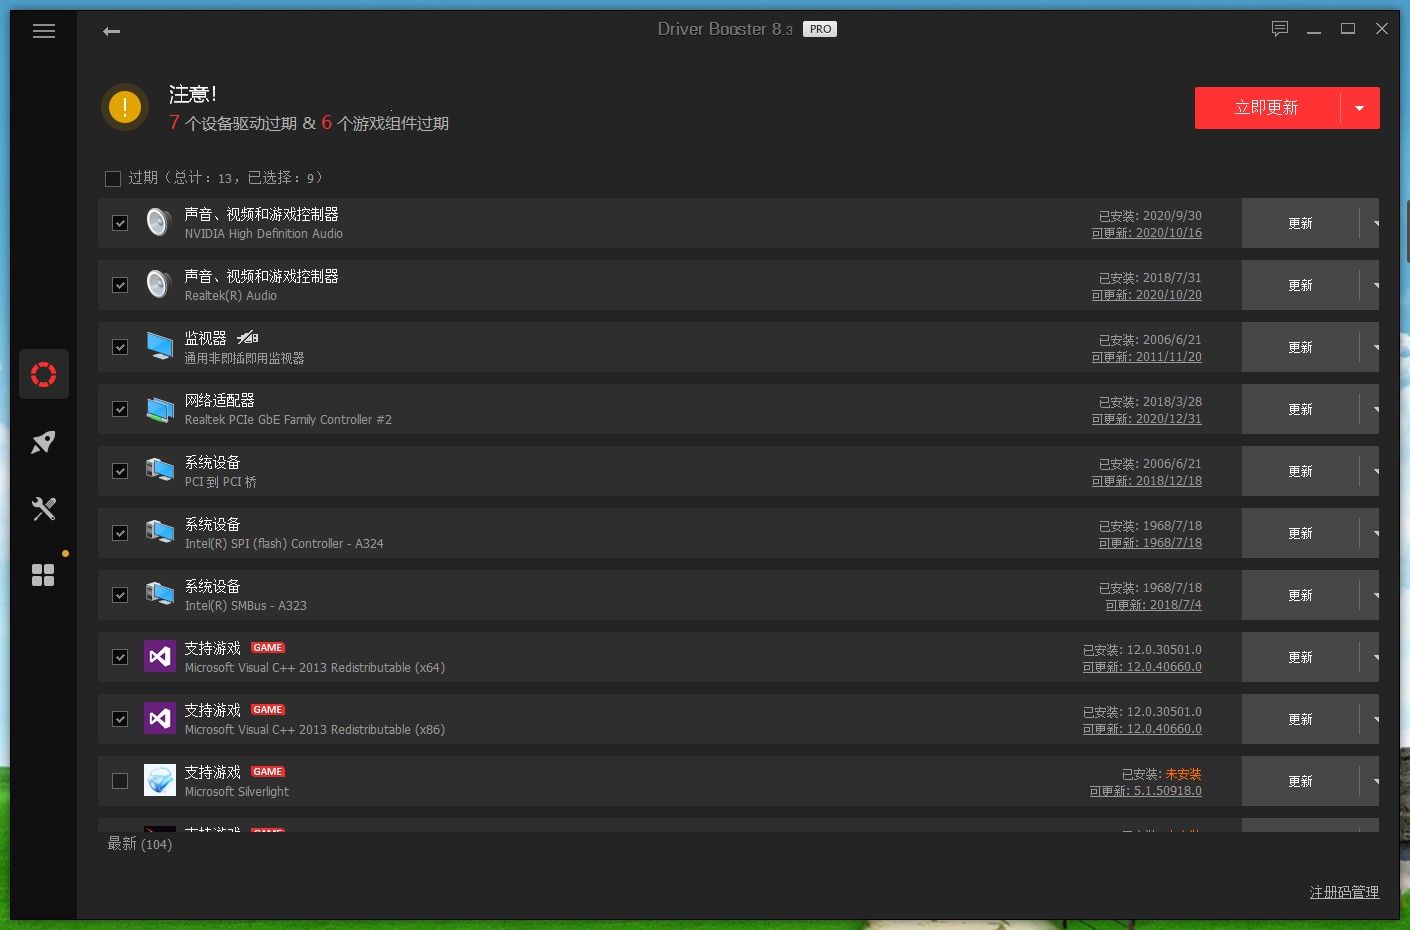Image resolution: width=1410 pixels, height=930 pixels.
Task: Open update dropdown for NVIDIA audio row
Action: coord(1372,223)
